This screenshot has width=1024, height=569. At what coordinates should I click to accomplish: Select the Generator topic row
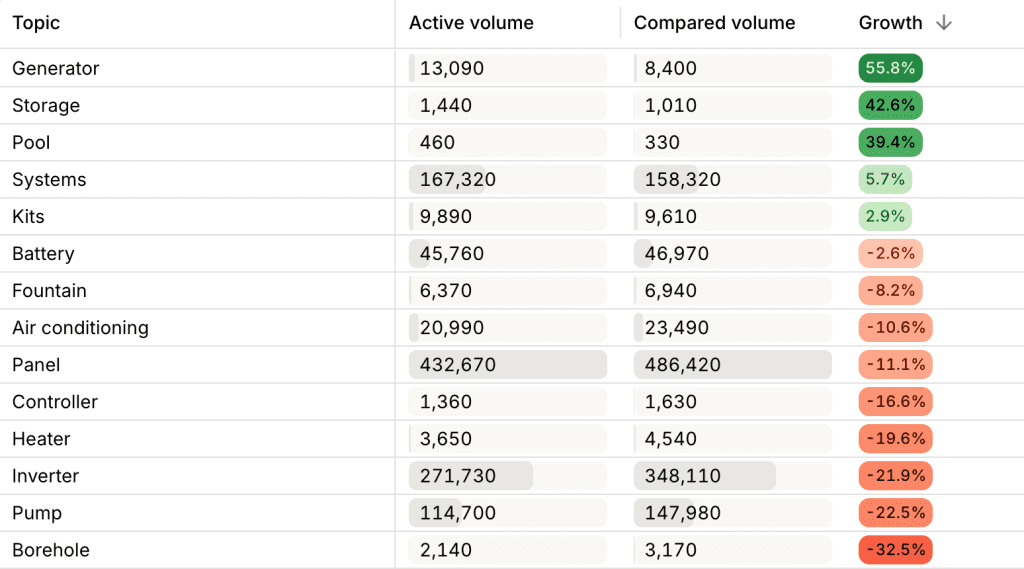click(512, 68)
